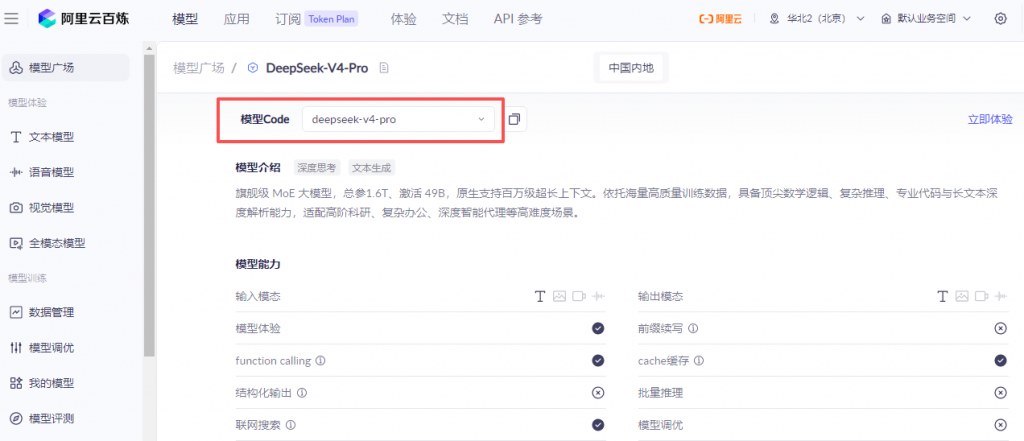Open 数据管理 in the sidebar
The height and width of the screenshot is (441, 1024).
click(x=51, y=312)
